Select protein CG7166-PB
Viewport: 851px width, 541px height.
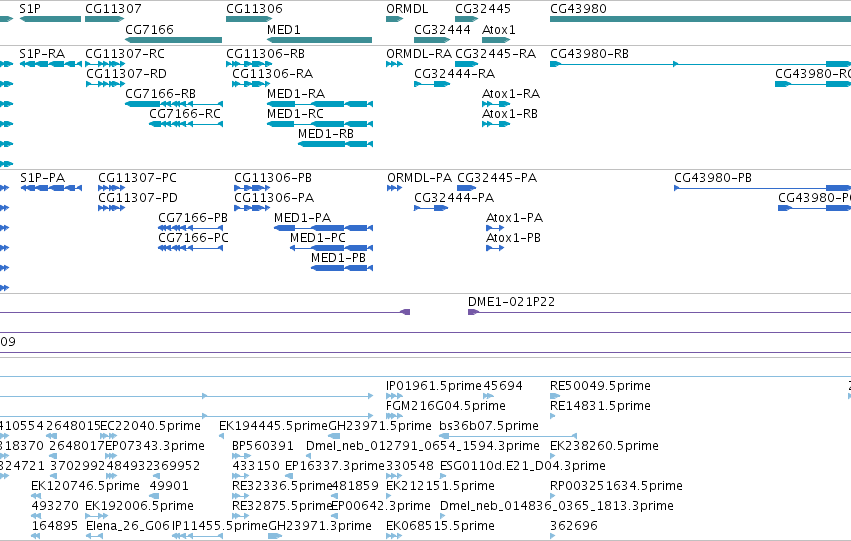(190, 228)
